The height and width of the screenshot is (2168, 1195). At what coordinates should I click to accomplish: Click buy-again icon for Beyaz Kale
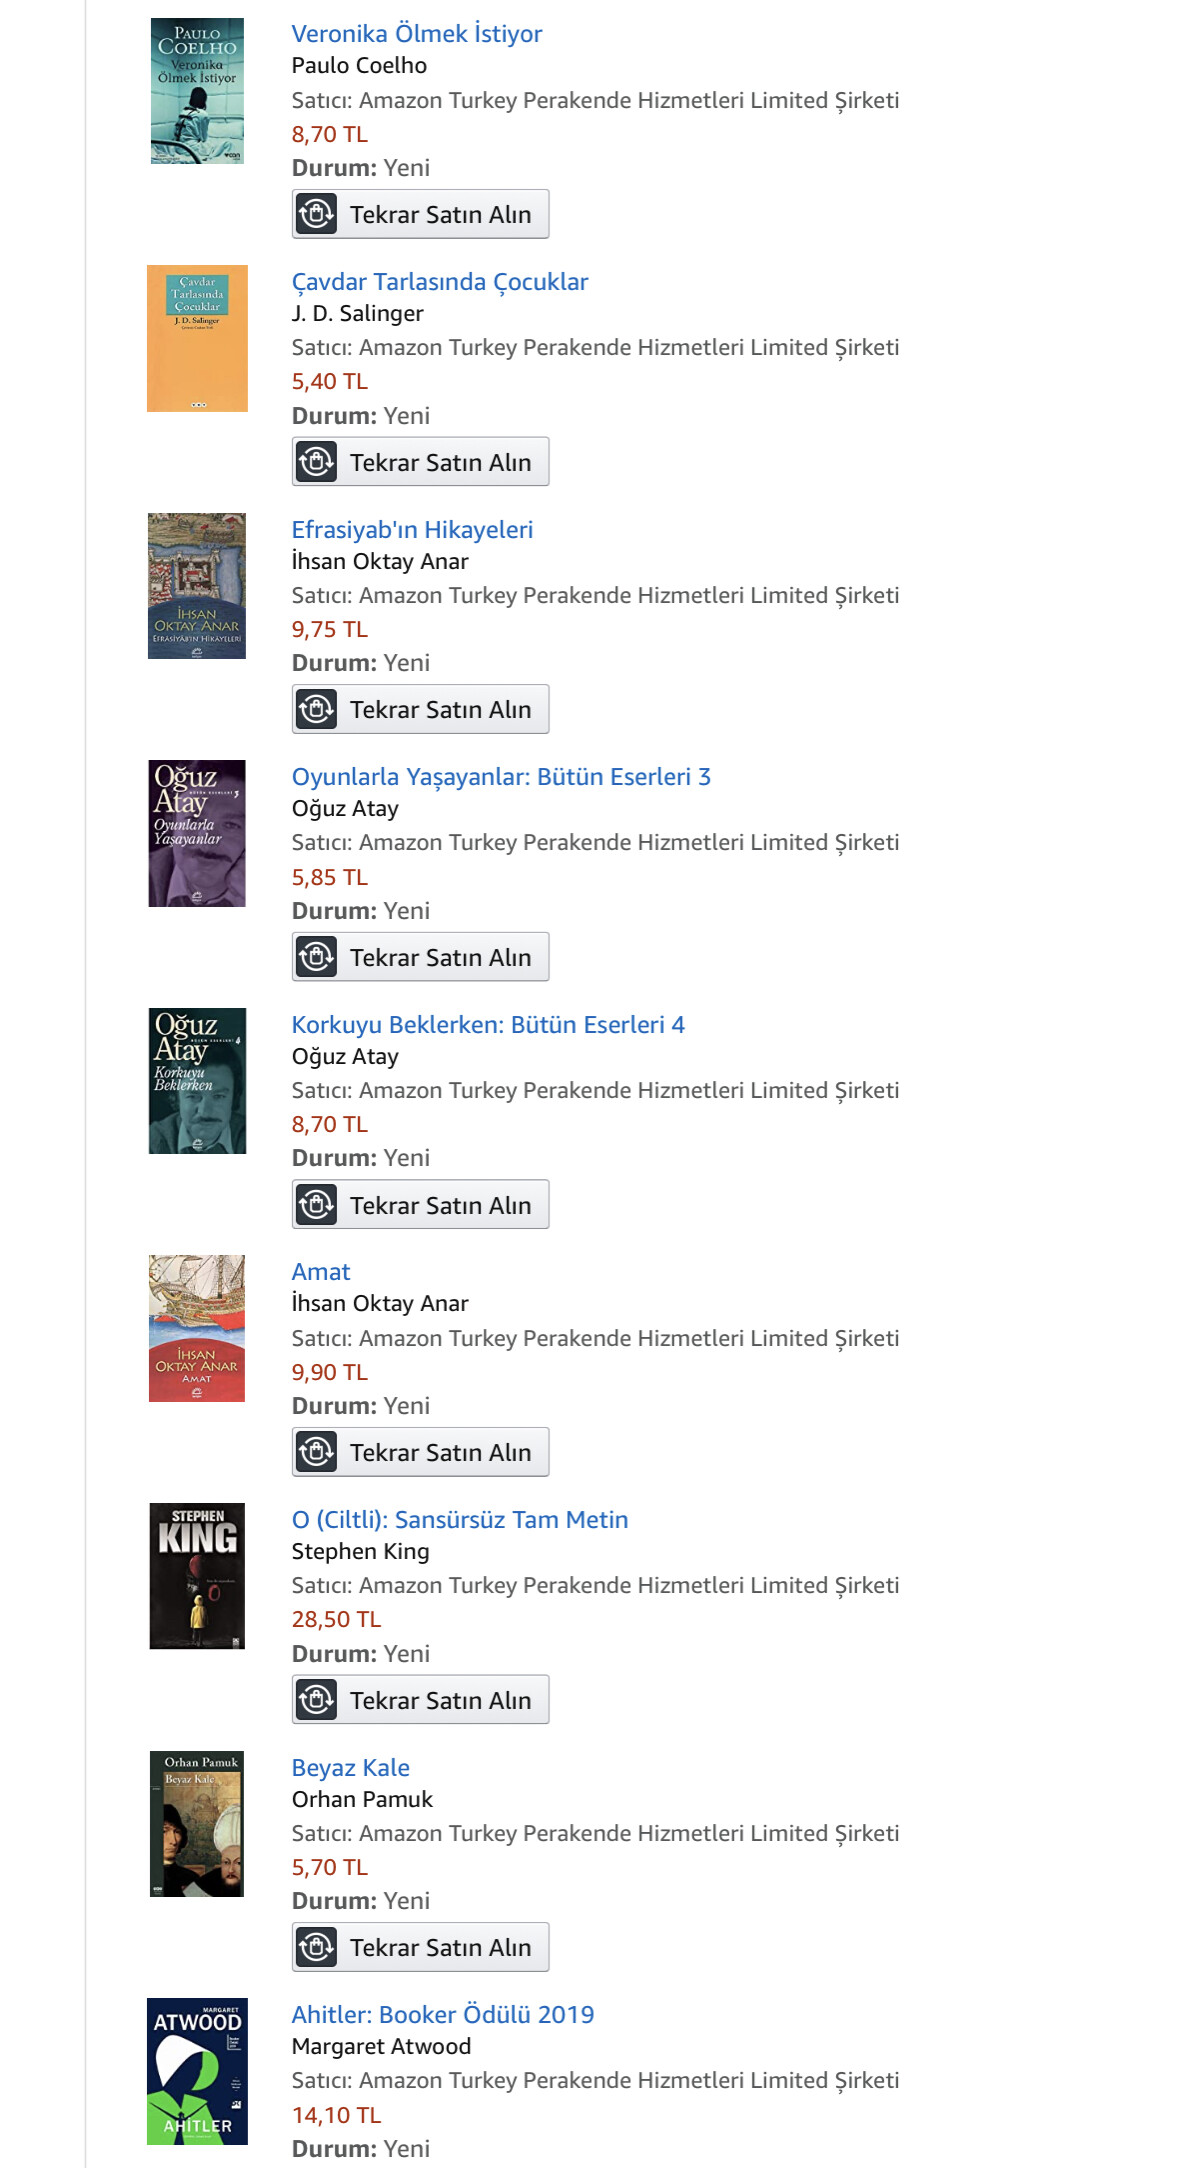tap(317, 1947)
